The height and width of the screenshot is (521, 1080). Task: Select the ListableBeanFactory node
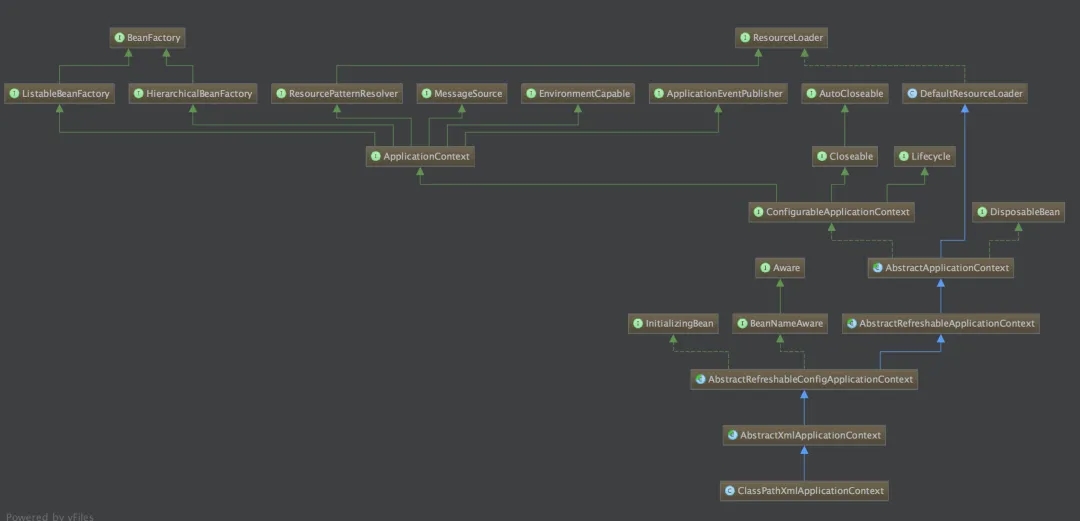click(59, 94)
